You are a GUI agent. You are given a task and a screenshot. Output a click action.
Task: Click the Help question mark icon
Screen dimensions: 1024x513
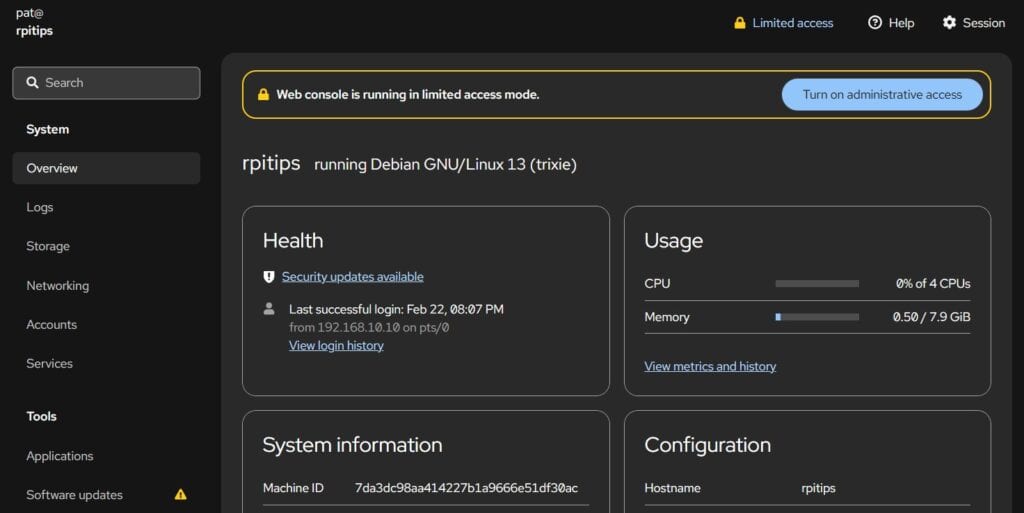[x=875, y=23]
